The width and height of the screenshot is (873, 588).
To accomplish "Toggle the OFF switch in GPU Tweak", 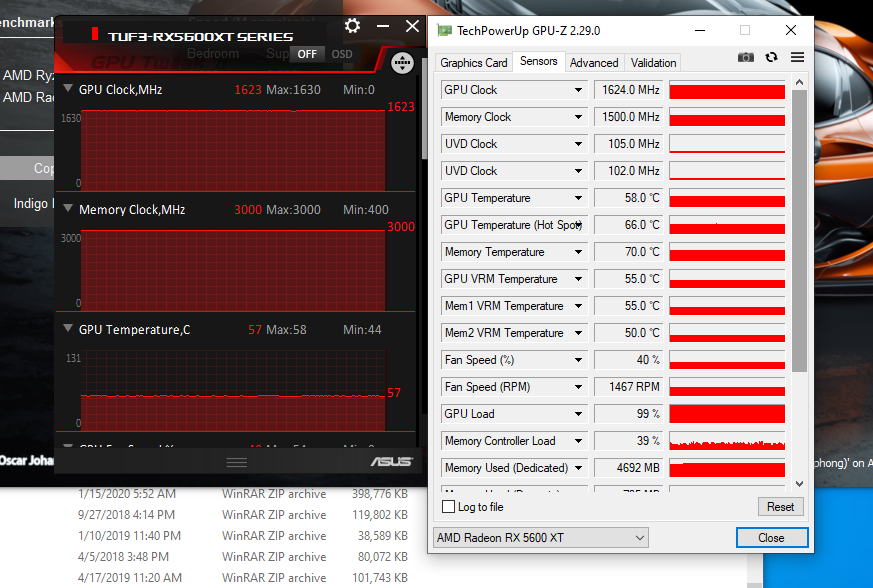I will (307, 54).
